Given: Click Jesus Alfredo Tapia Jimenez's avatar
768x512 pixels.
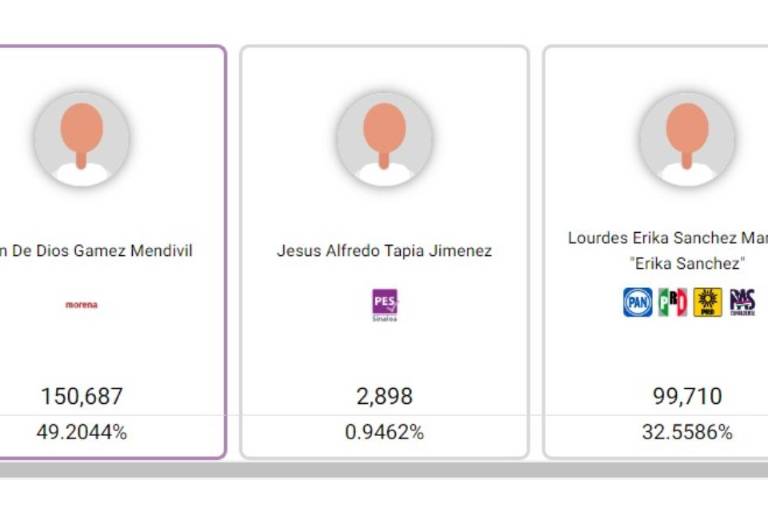Looking at the screenshot, I should pos(384,140).
